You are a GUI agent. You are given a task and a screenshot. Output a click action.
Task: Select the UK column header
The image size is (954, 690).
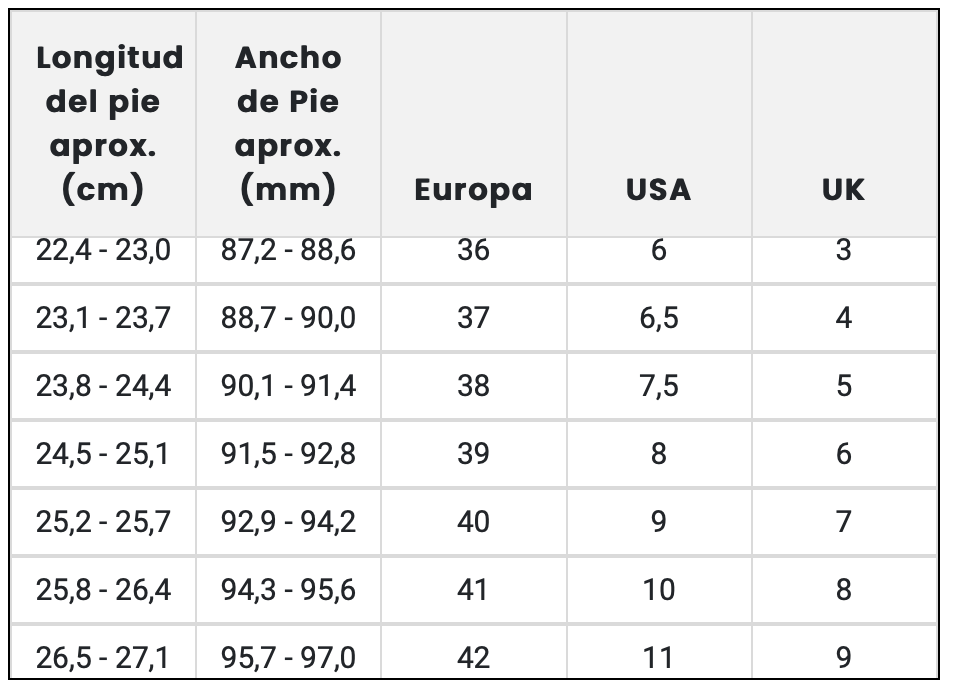(x=843, y=190)
